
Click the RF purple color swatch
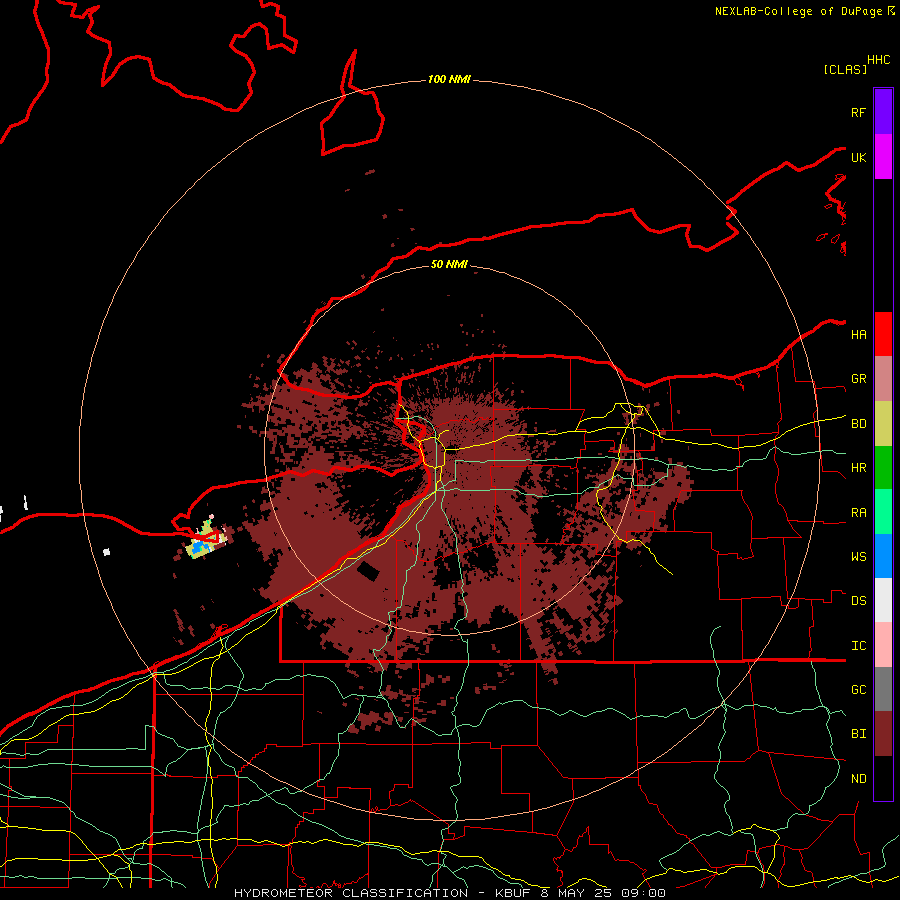point(883,111)
